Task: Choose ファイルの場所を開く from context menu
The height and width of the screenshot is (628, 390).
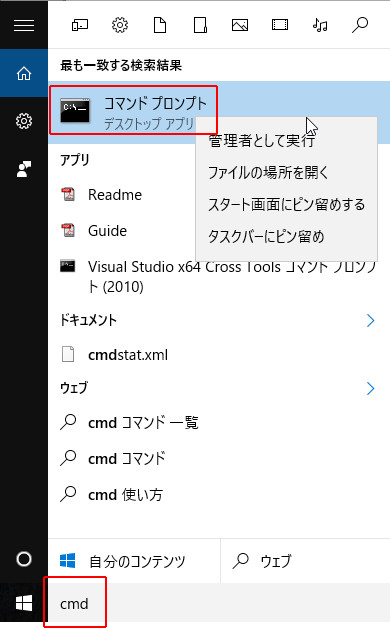Action: 286,173
